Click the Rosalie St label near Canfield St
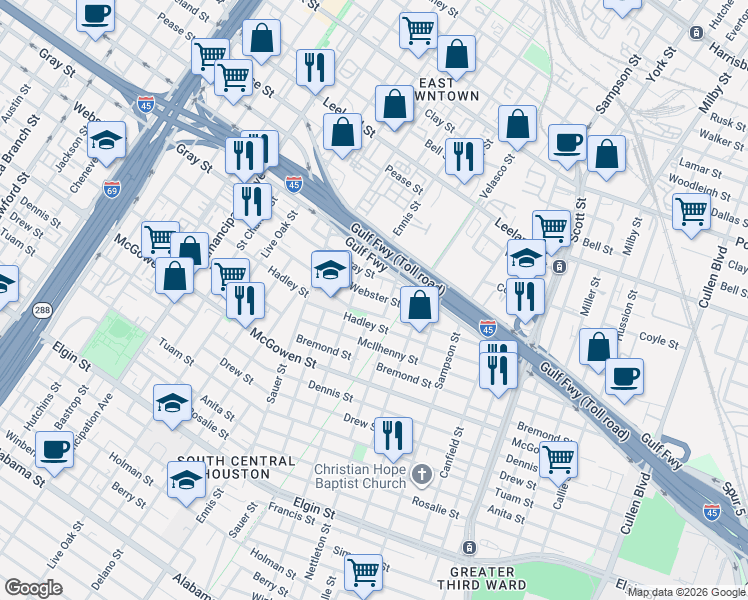The height and width of the screenshot is (600, 748). click(x=436, y=507)
